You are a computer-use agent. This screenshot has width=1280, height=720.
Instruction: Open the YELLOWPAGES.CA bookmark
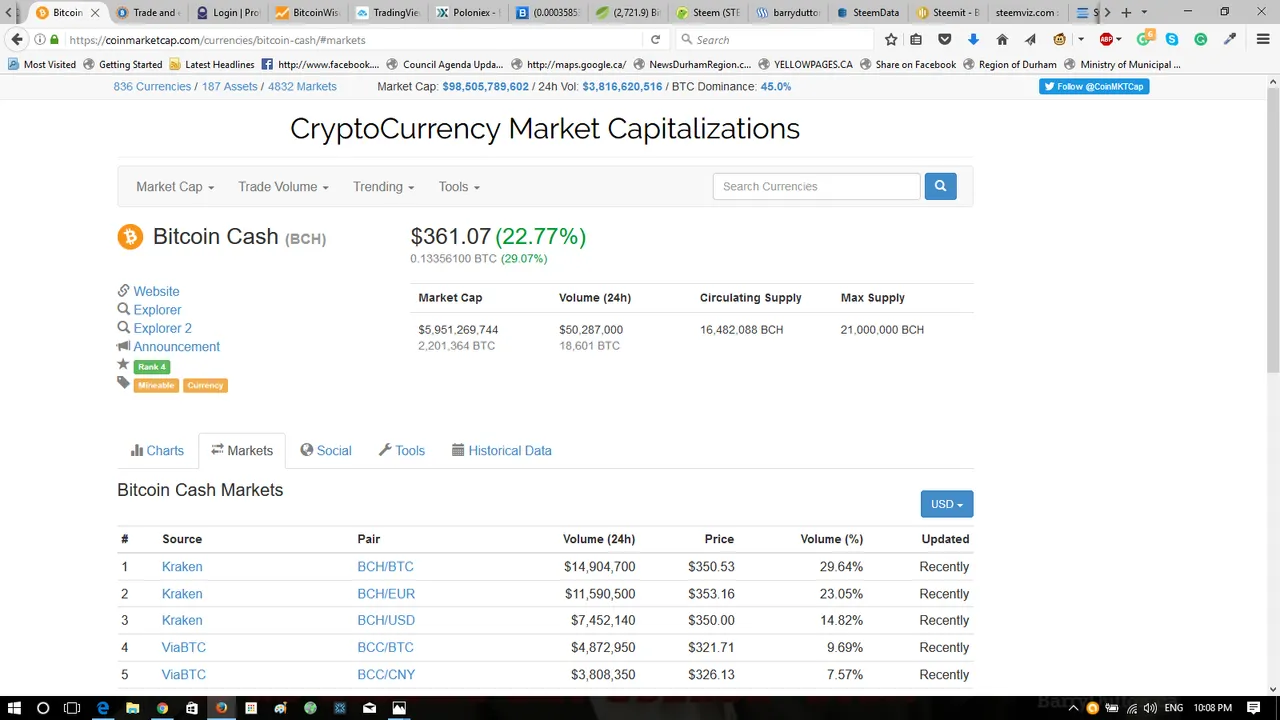805,64
